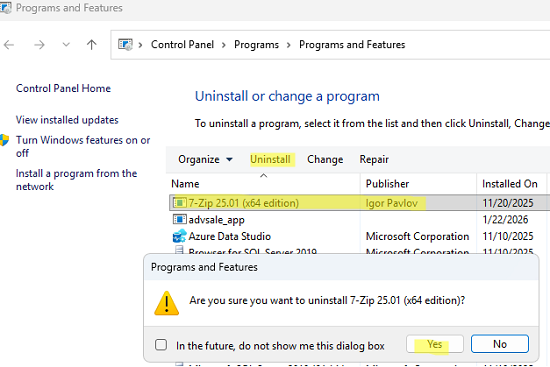Select the 7-Zip 25.01 (x64 edition) row
The width and height of the screenshot is (550, 367).
pos(360,203)
